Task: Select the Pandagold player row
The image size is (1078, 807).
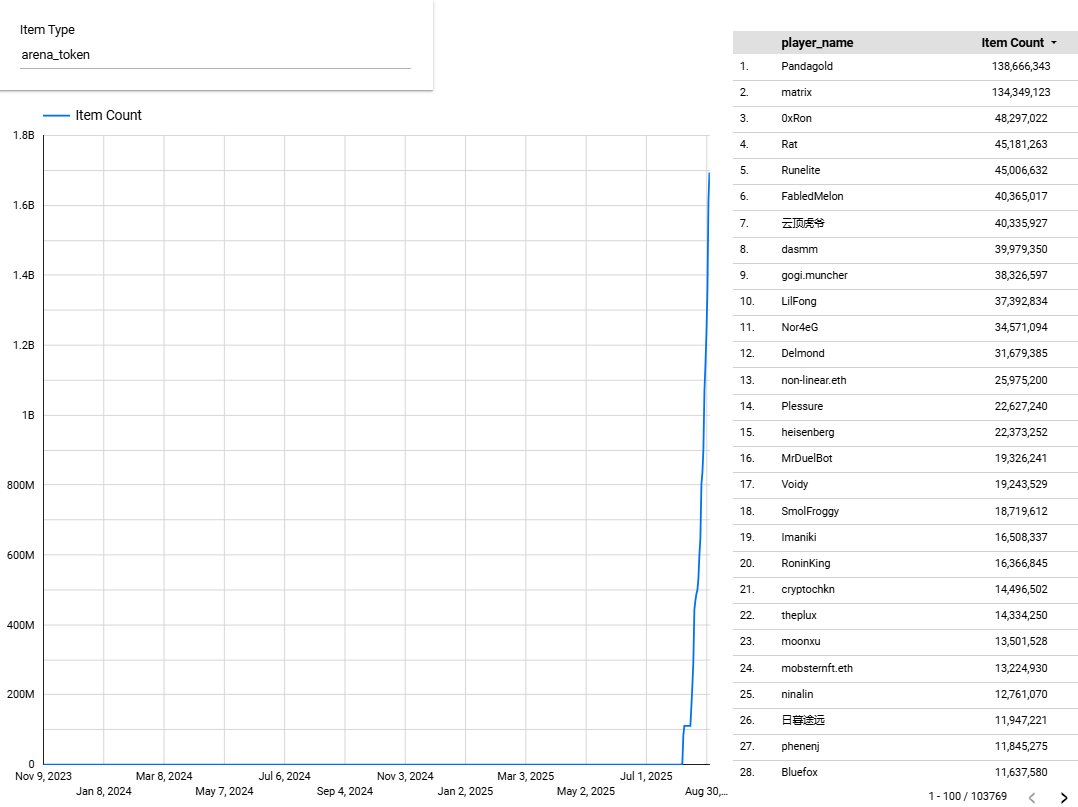Action: pyautogui.click(x=905, y=67)
